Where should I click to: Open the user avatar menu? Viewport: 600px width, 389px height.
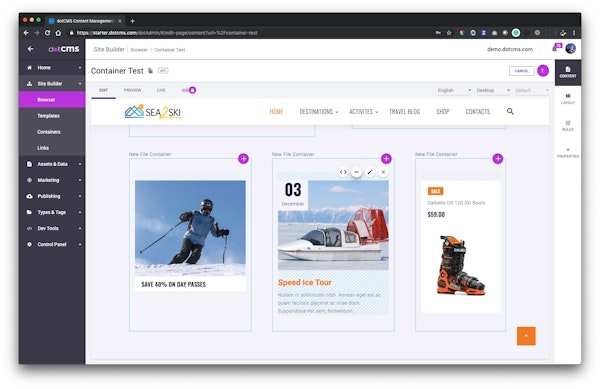point(571,49)
